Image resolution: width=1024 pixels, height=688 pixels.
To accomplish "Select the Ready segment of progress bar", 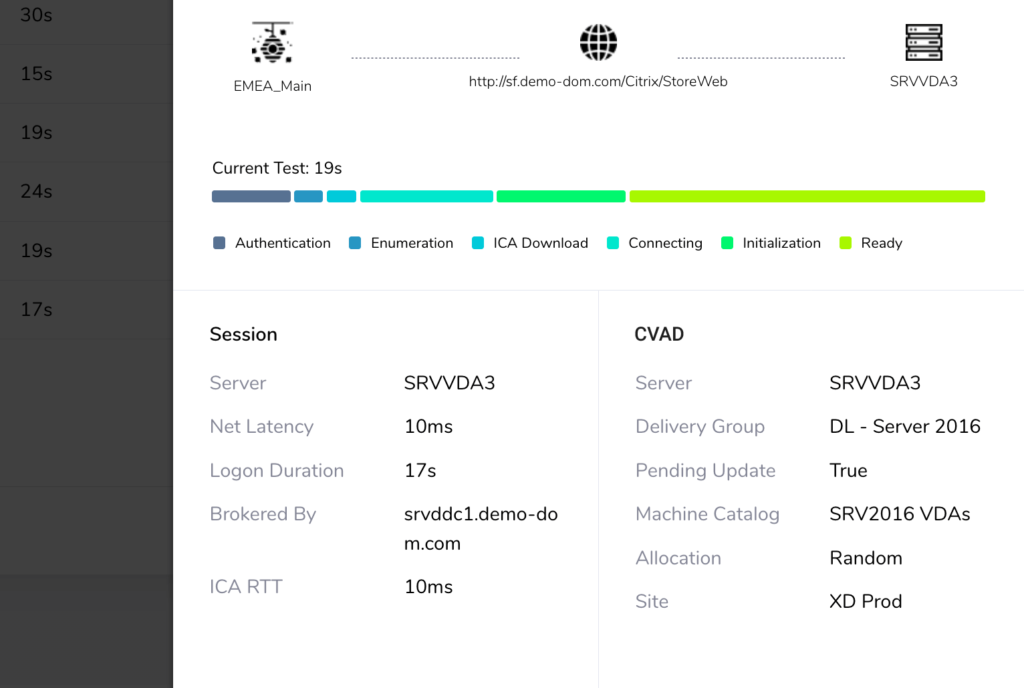I will click(807, 197).
